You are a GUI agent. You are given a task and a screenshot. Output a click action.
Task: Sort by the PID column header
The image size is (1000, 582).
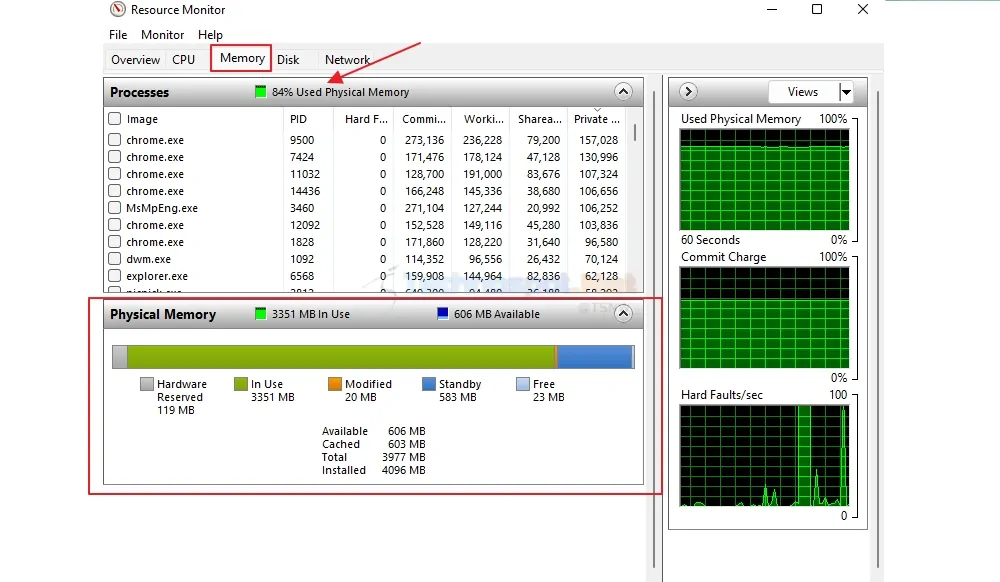pyautogui.click(x=308, y=119)
